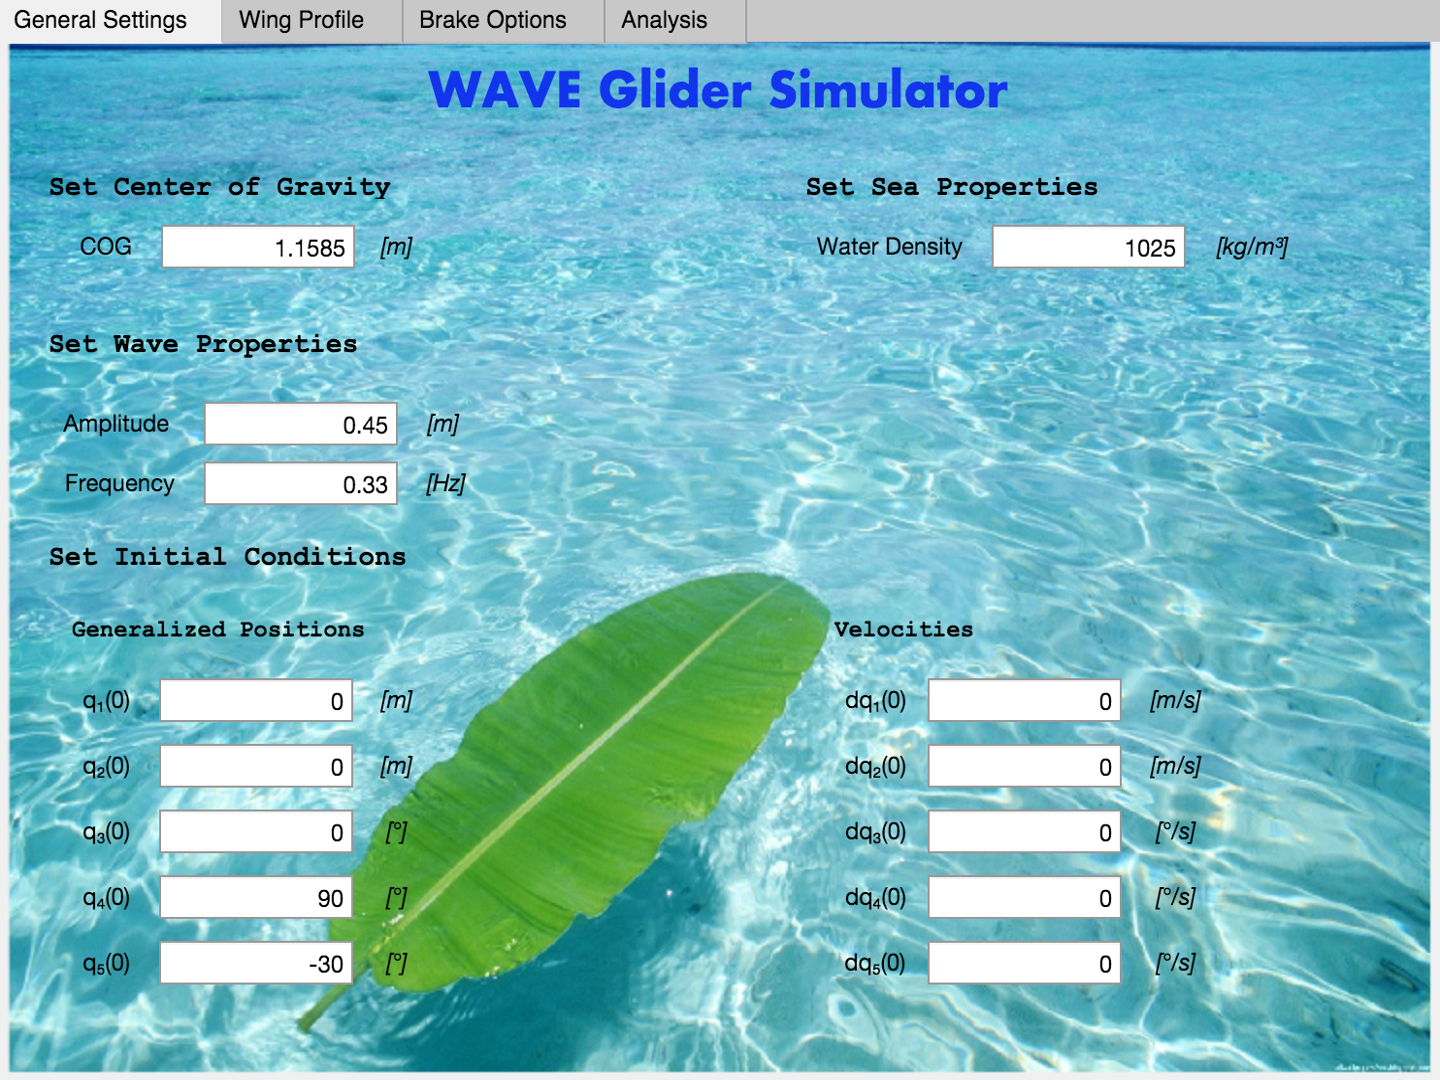Click the dq4(0) angular velocity field
The image size is (1440, 1080).
coord(1025,898)
